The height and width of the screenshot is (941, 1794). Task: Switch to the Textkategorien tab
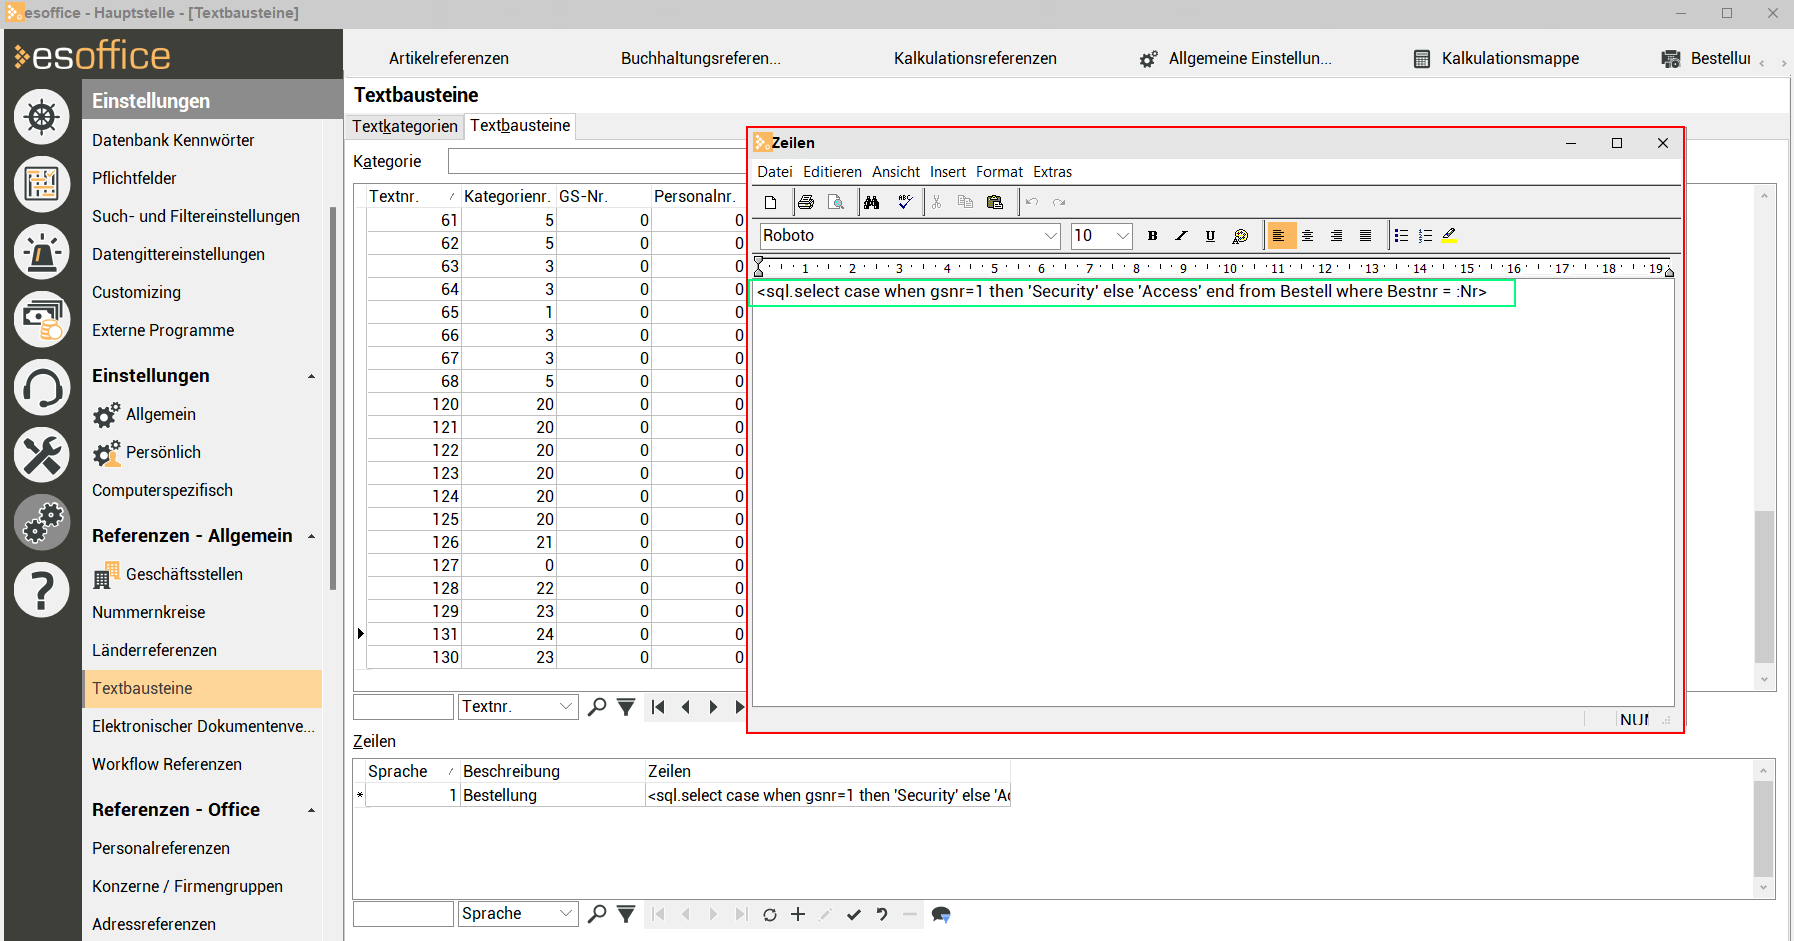(404, 126)
